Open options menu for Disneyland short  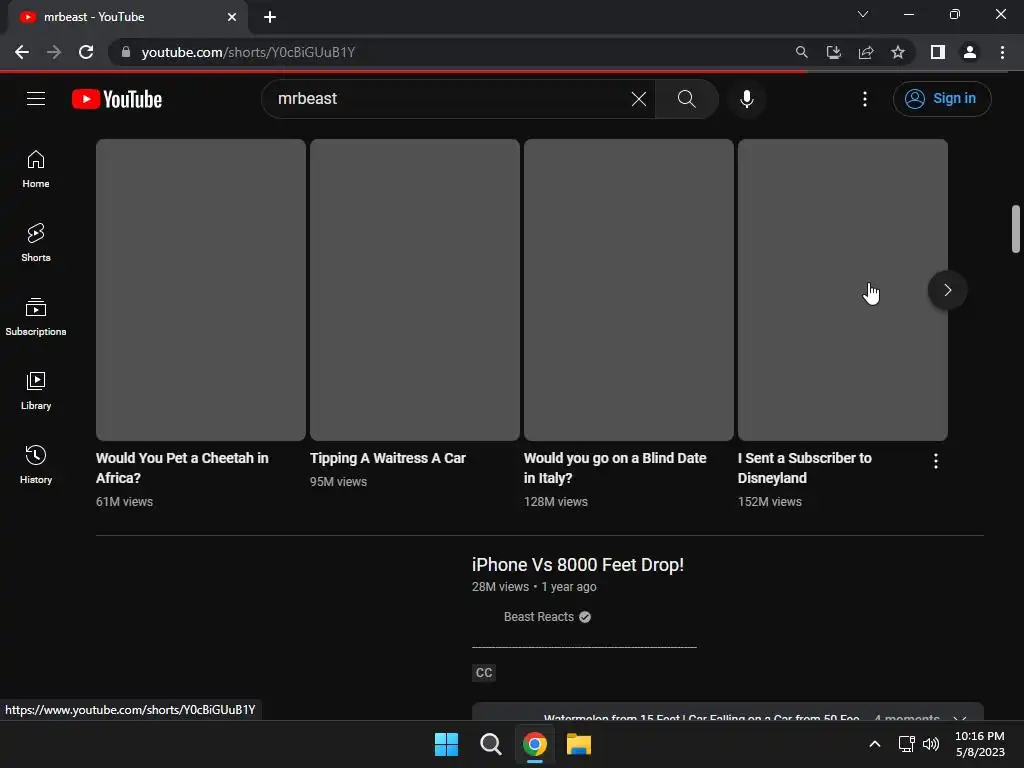[936, 461]
